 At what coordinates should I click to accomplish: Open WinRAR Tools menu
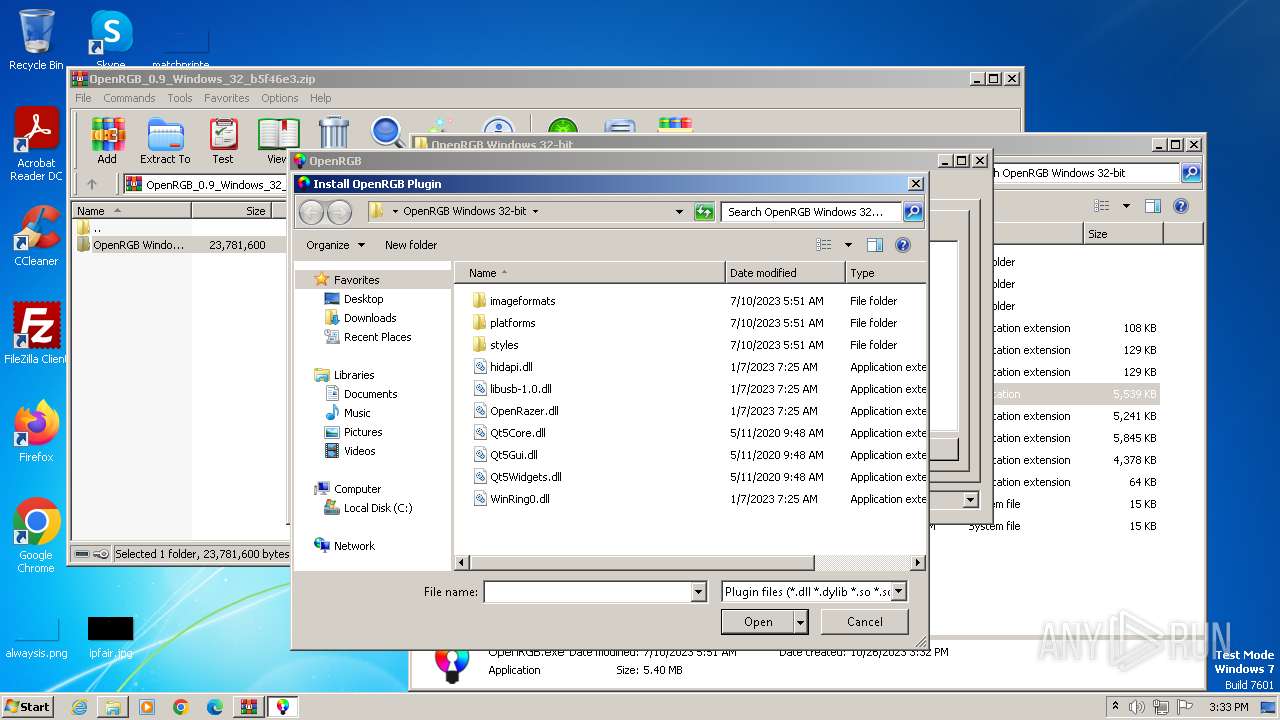[x=180, y=98]
